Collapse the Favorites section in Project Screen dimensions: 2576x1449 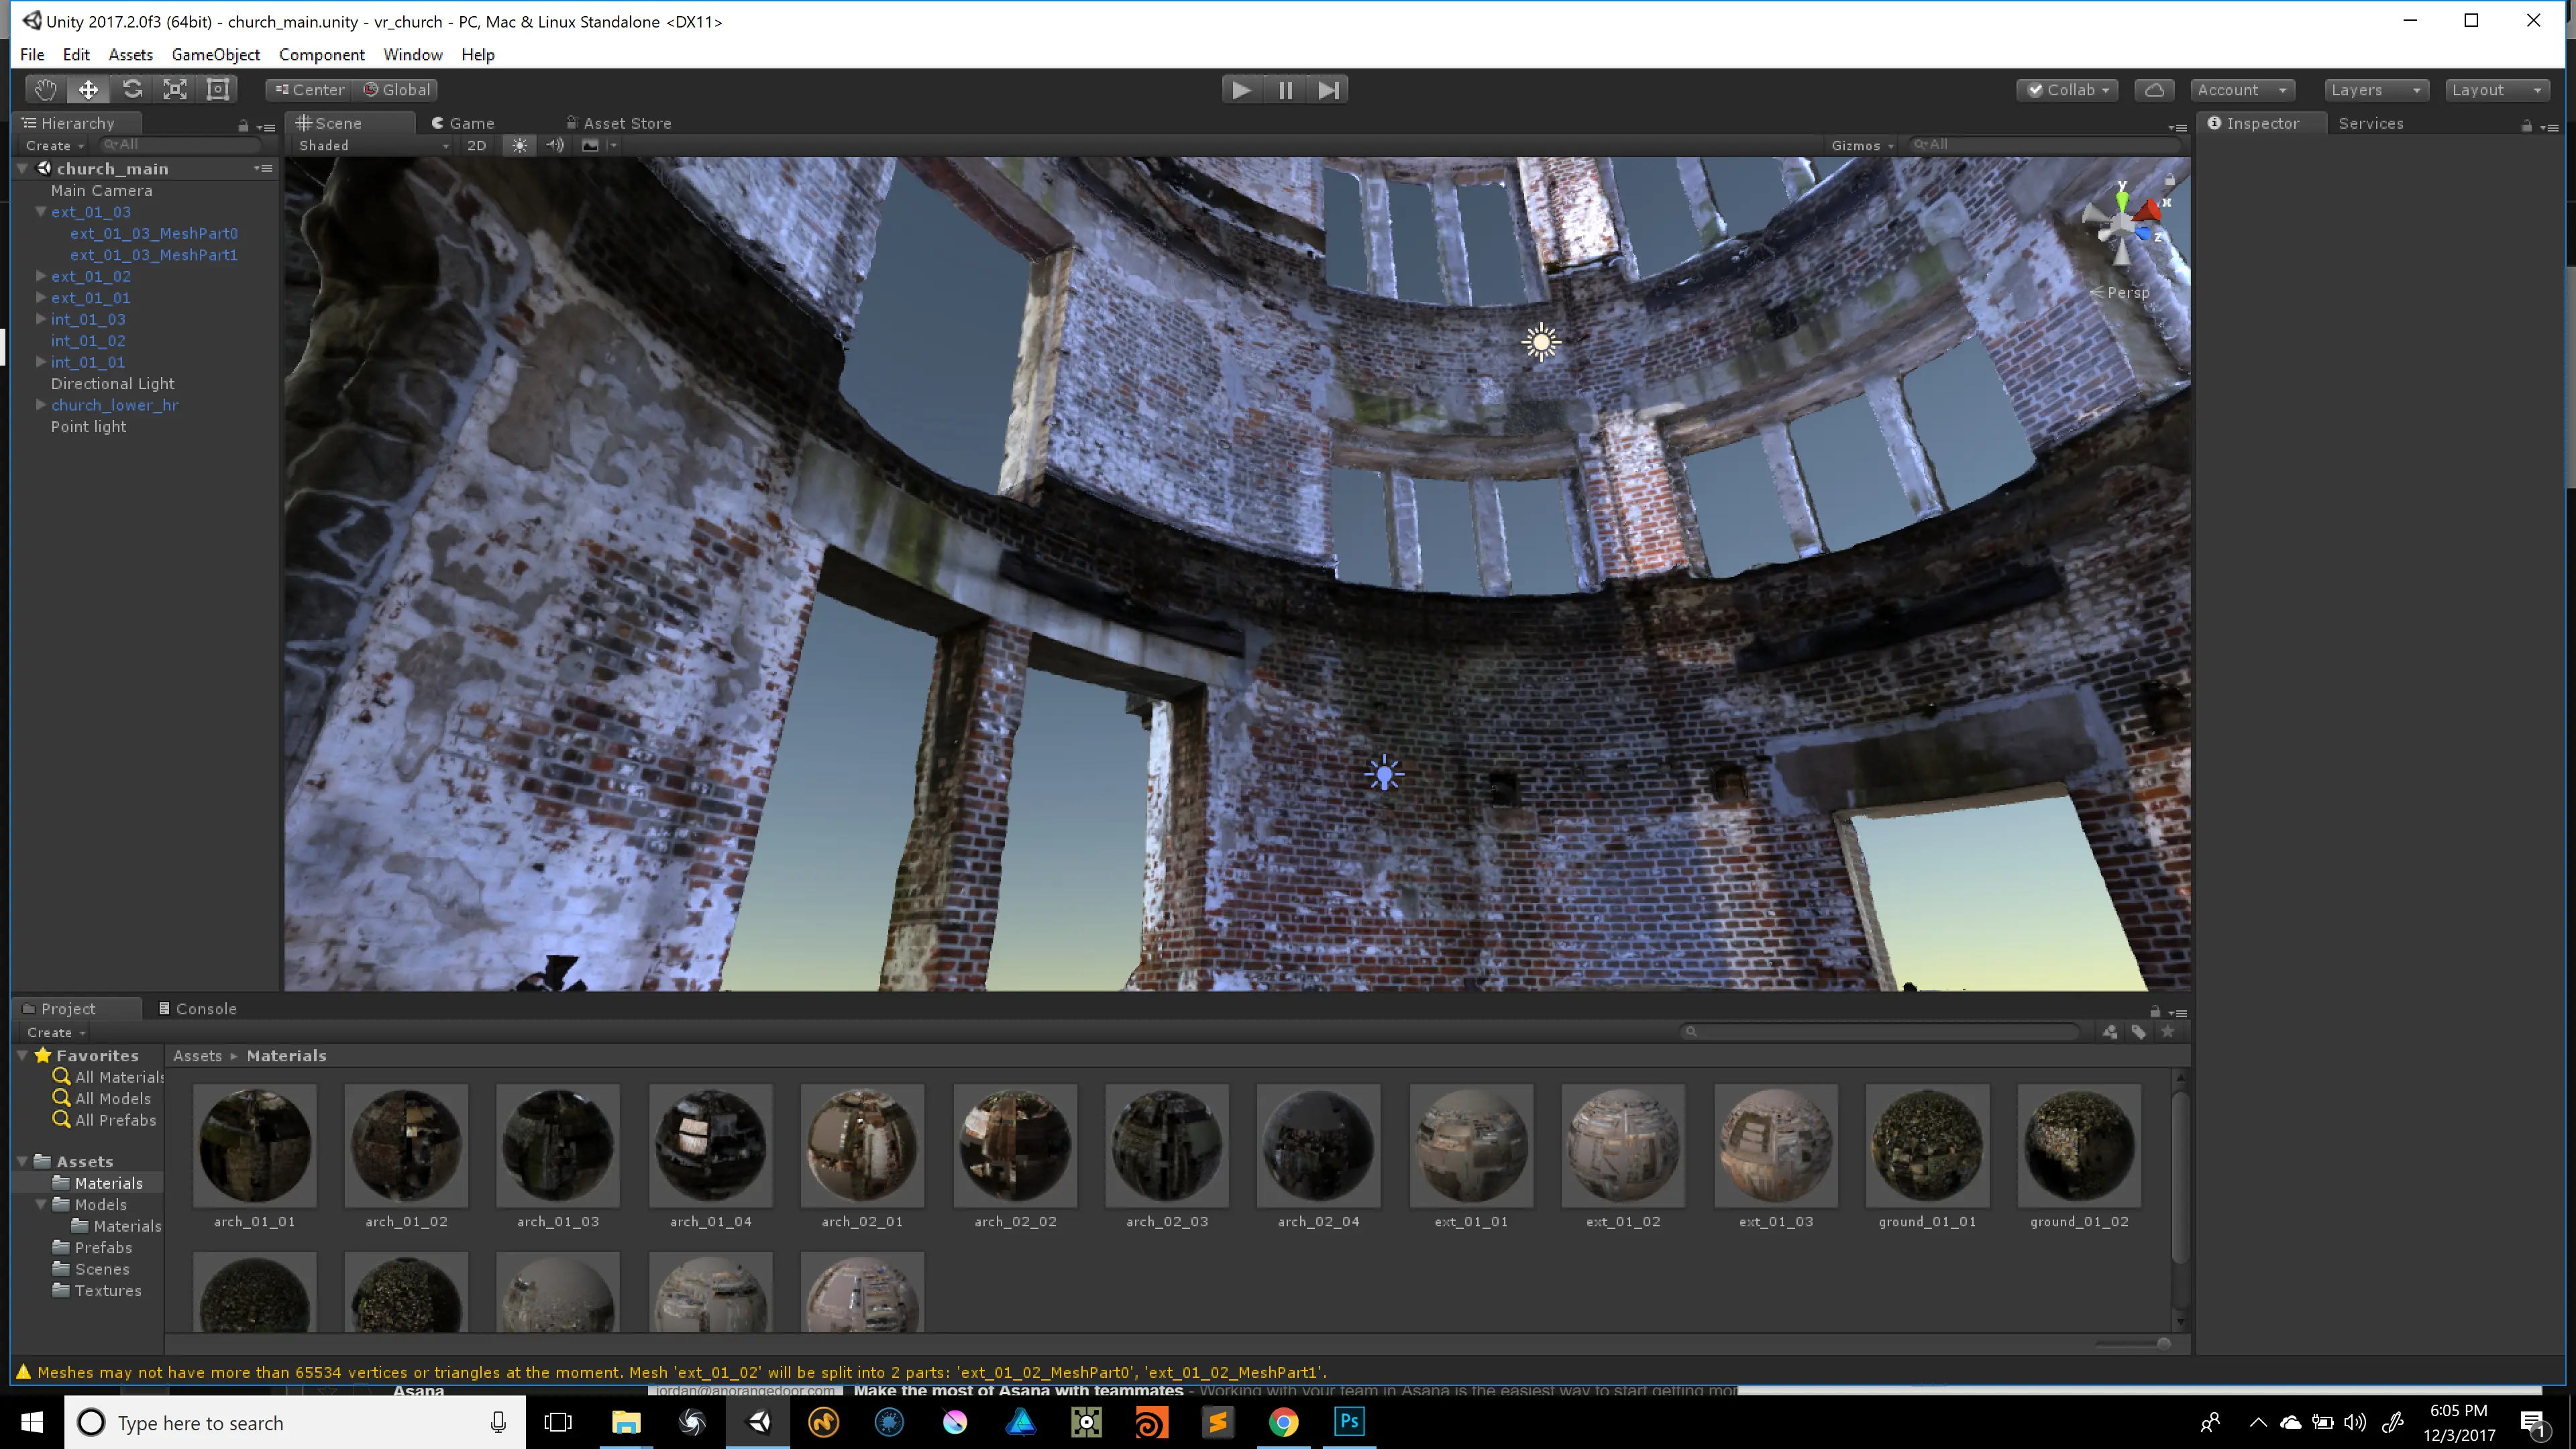23,1055
